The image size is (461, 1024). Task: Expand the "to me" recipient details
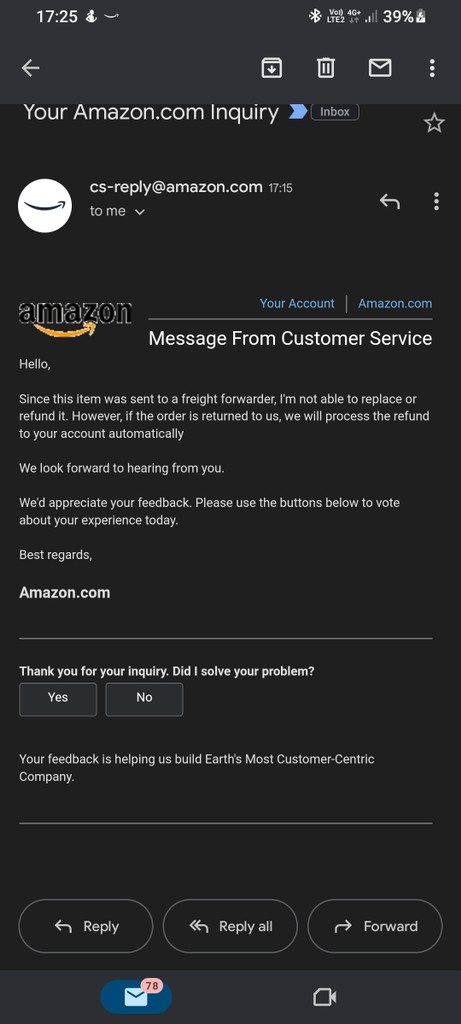pyautogui.click(x=118, y=212)
